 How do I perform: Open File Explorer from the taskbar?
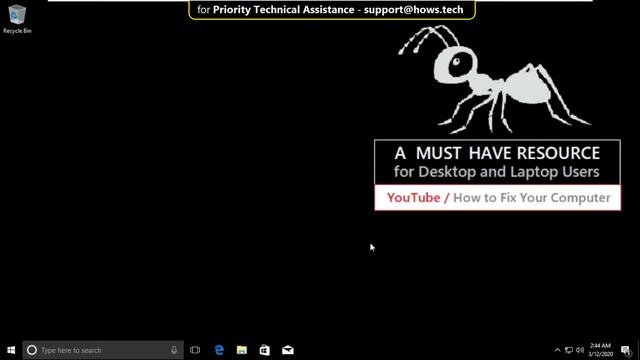pyautogui.click(x=242, y=350)
